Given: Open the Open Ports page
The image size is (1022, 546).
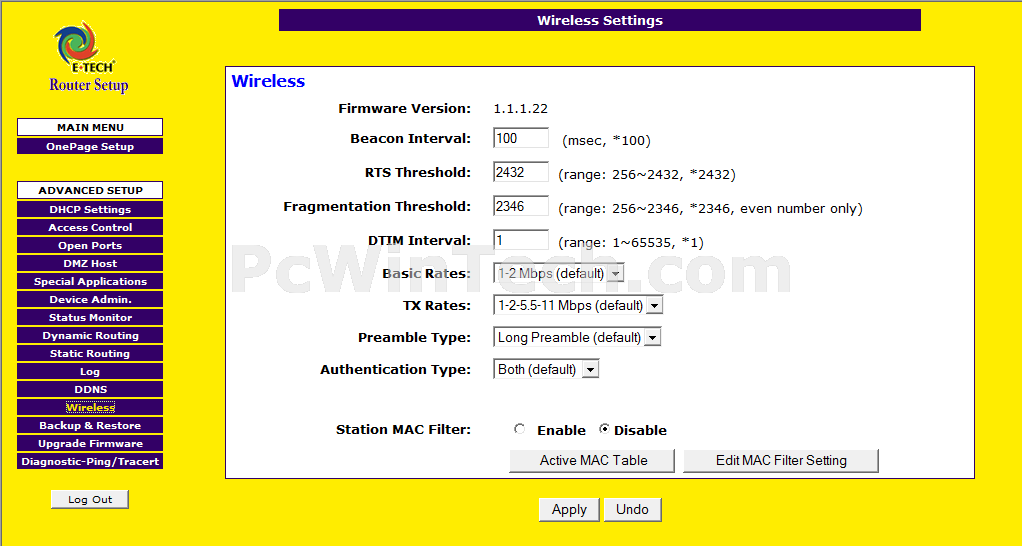Looking at the screenshot, I should point(90,246).
